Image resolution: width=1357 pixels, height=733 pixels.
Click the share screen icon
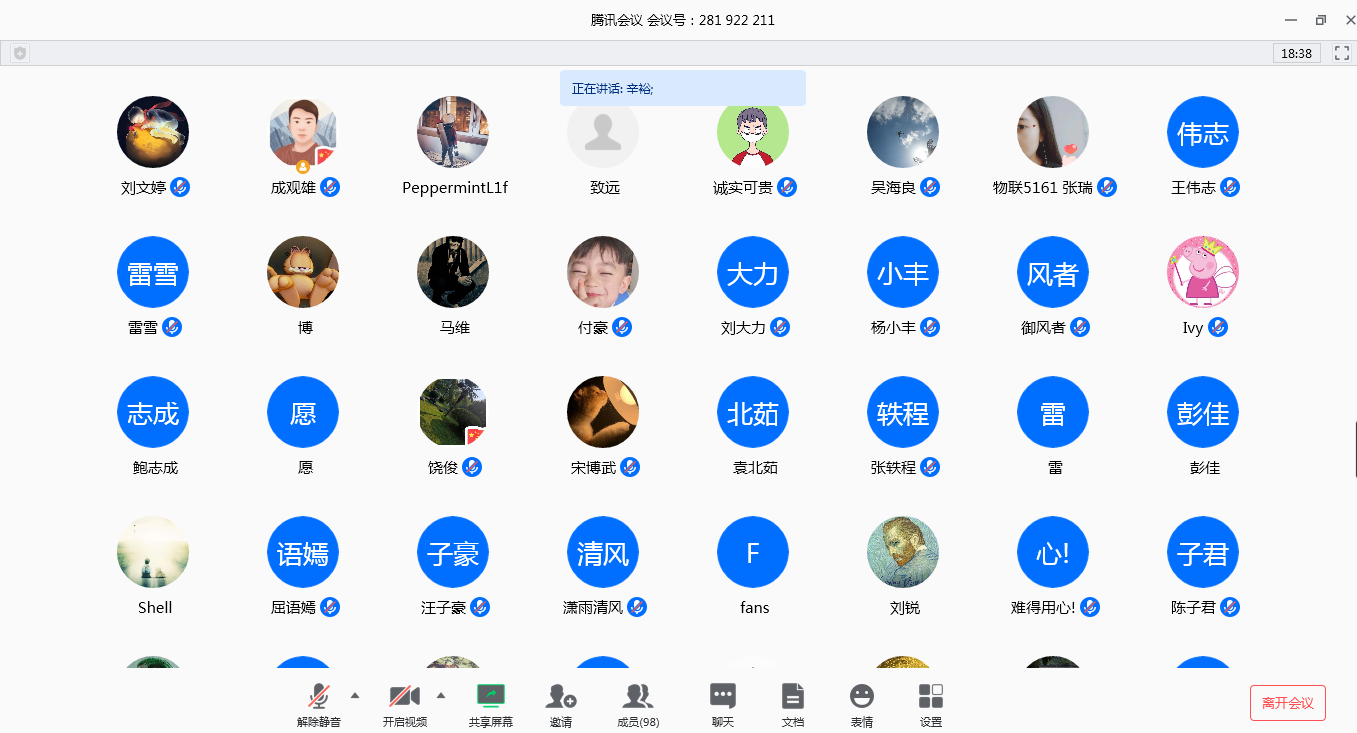[490, 696]
